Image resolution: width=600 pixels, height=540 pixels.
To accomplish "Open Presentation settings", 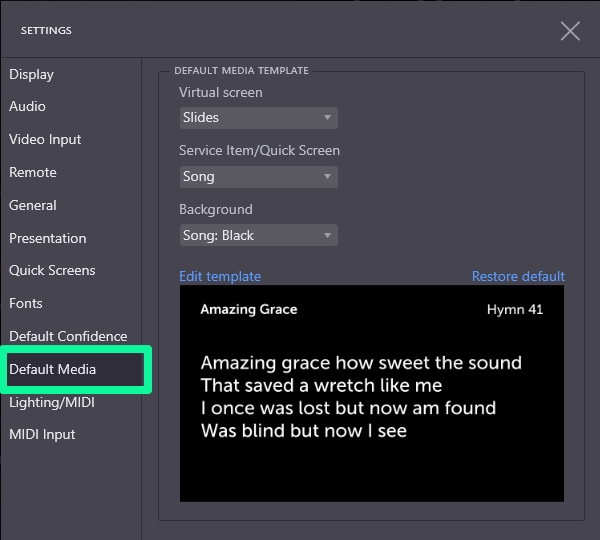I will click(x=48, y=238).
